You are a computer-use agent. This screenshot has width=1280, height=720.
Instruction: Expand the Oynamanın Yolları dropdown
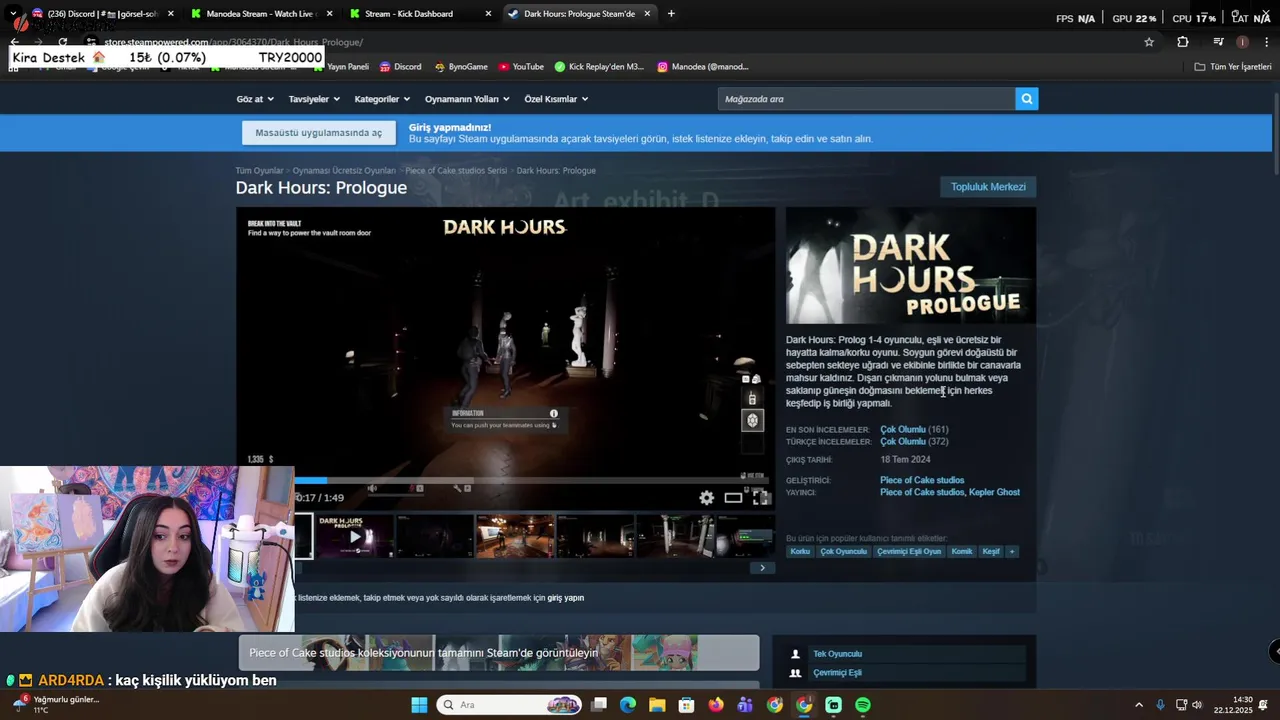click(467, 99)
